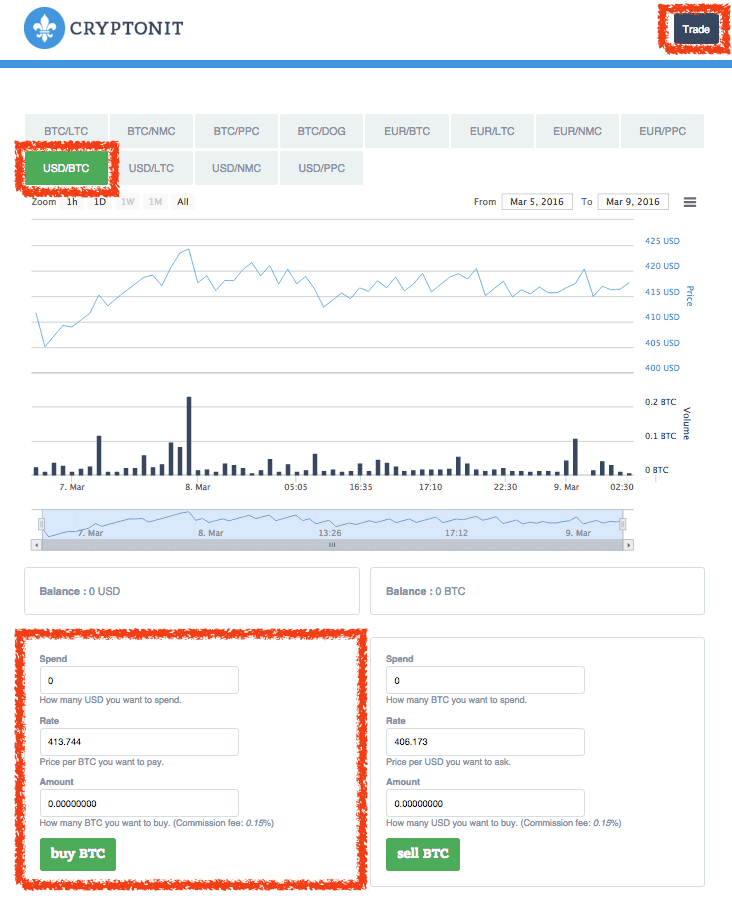732x900 pixels.
Task: Select the EUR/LTC pair tab
Action: pos(492,131)
